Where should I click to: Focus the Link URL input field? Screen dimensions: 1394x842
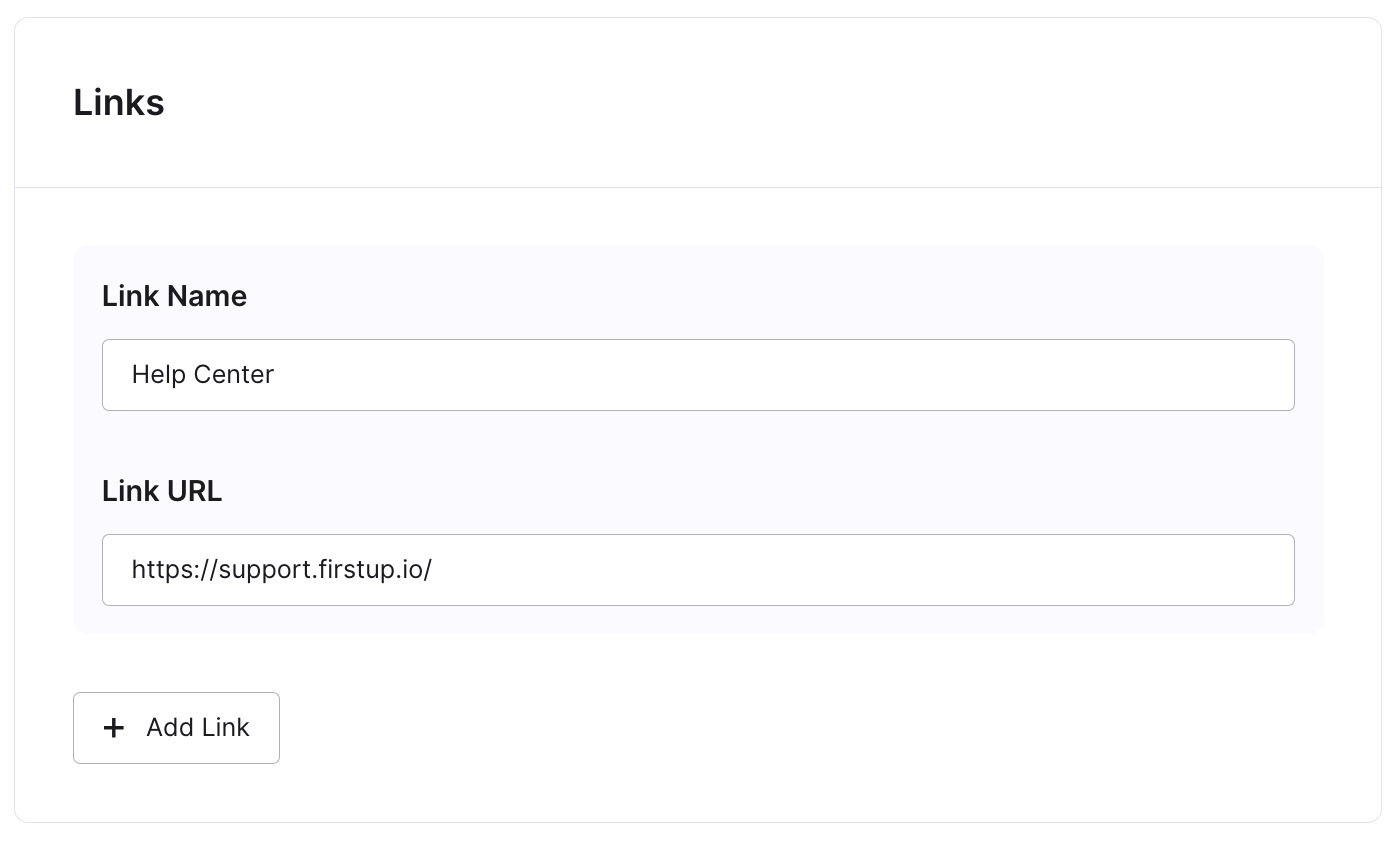698,570
